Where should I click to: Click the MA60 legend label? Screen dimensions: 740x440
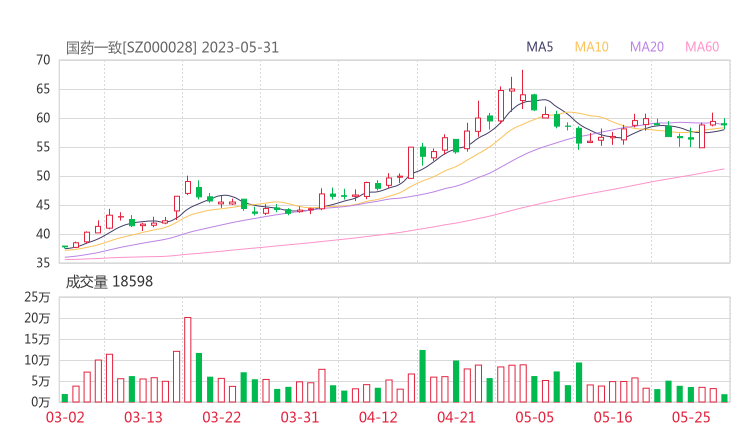(702, 47)
